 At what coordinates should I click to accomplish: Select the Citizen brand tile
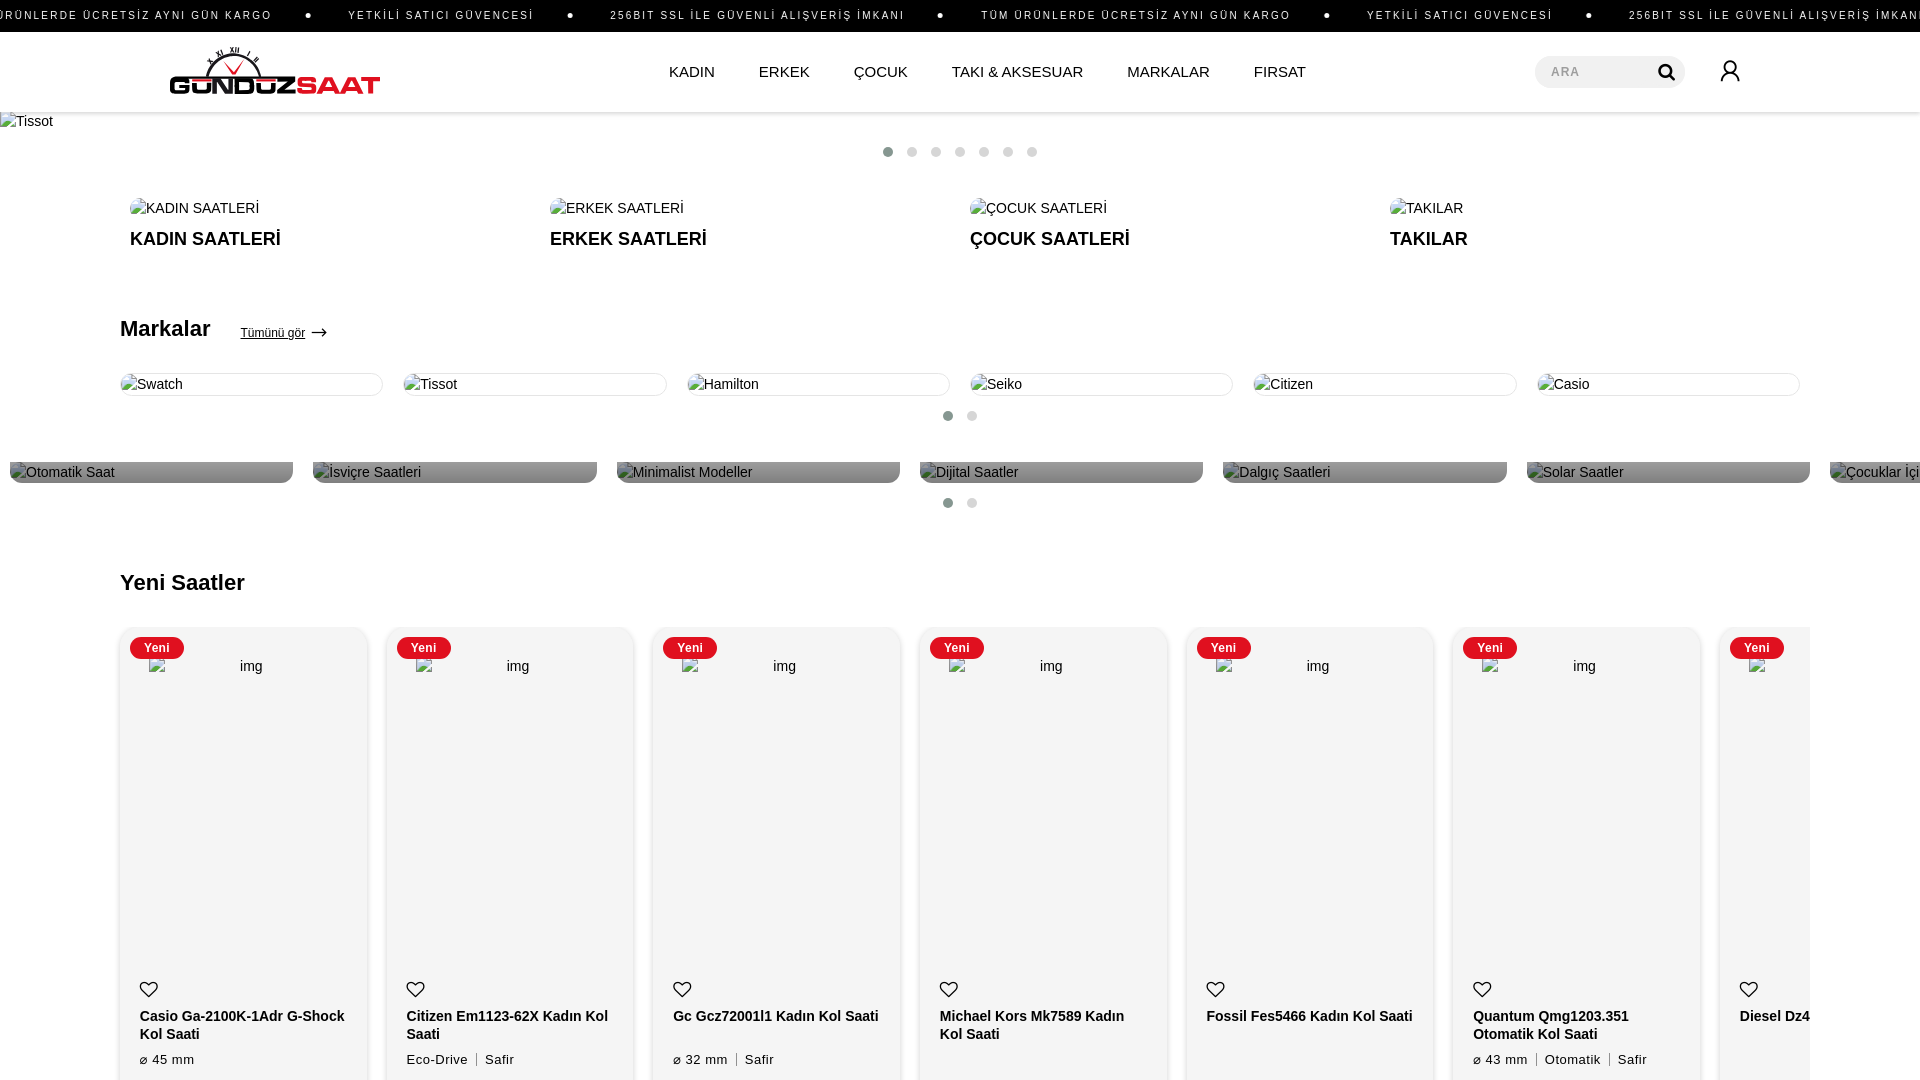click(1385, 385)
